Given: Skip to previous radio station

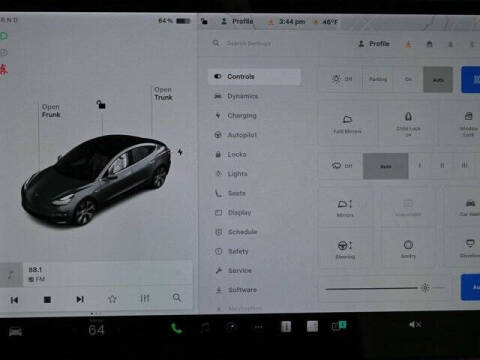Looking at the screenshot, I should [14, 300].
